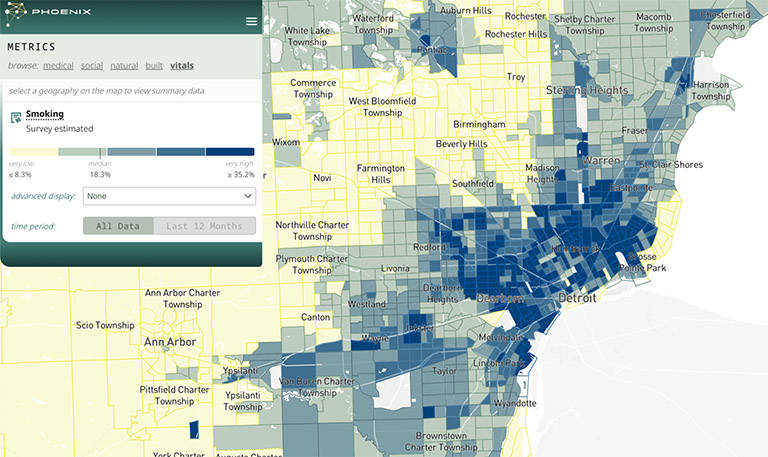This screenshot has width=768, height=457.
Task: Click the very high dark blue swatch
Action: (230, 151)
